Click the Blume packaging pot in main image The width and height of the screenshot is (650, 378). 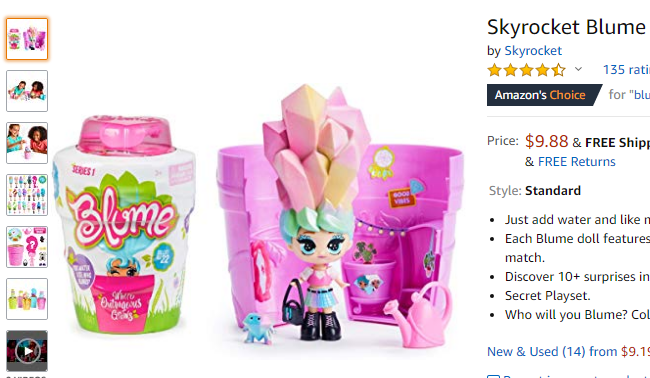click(124, 224)
